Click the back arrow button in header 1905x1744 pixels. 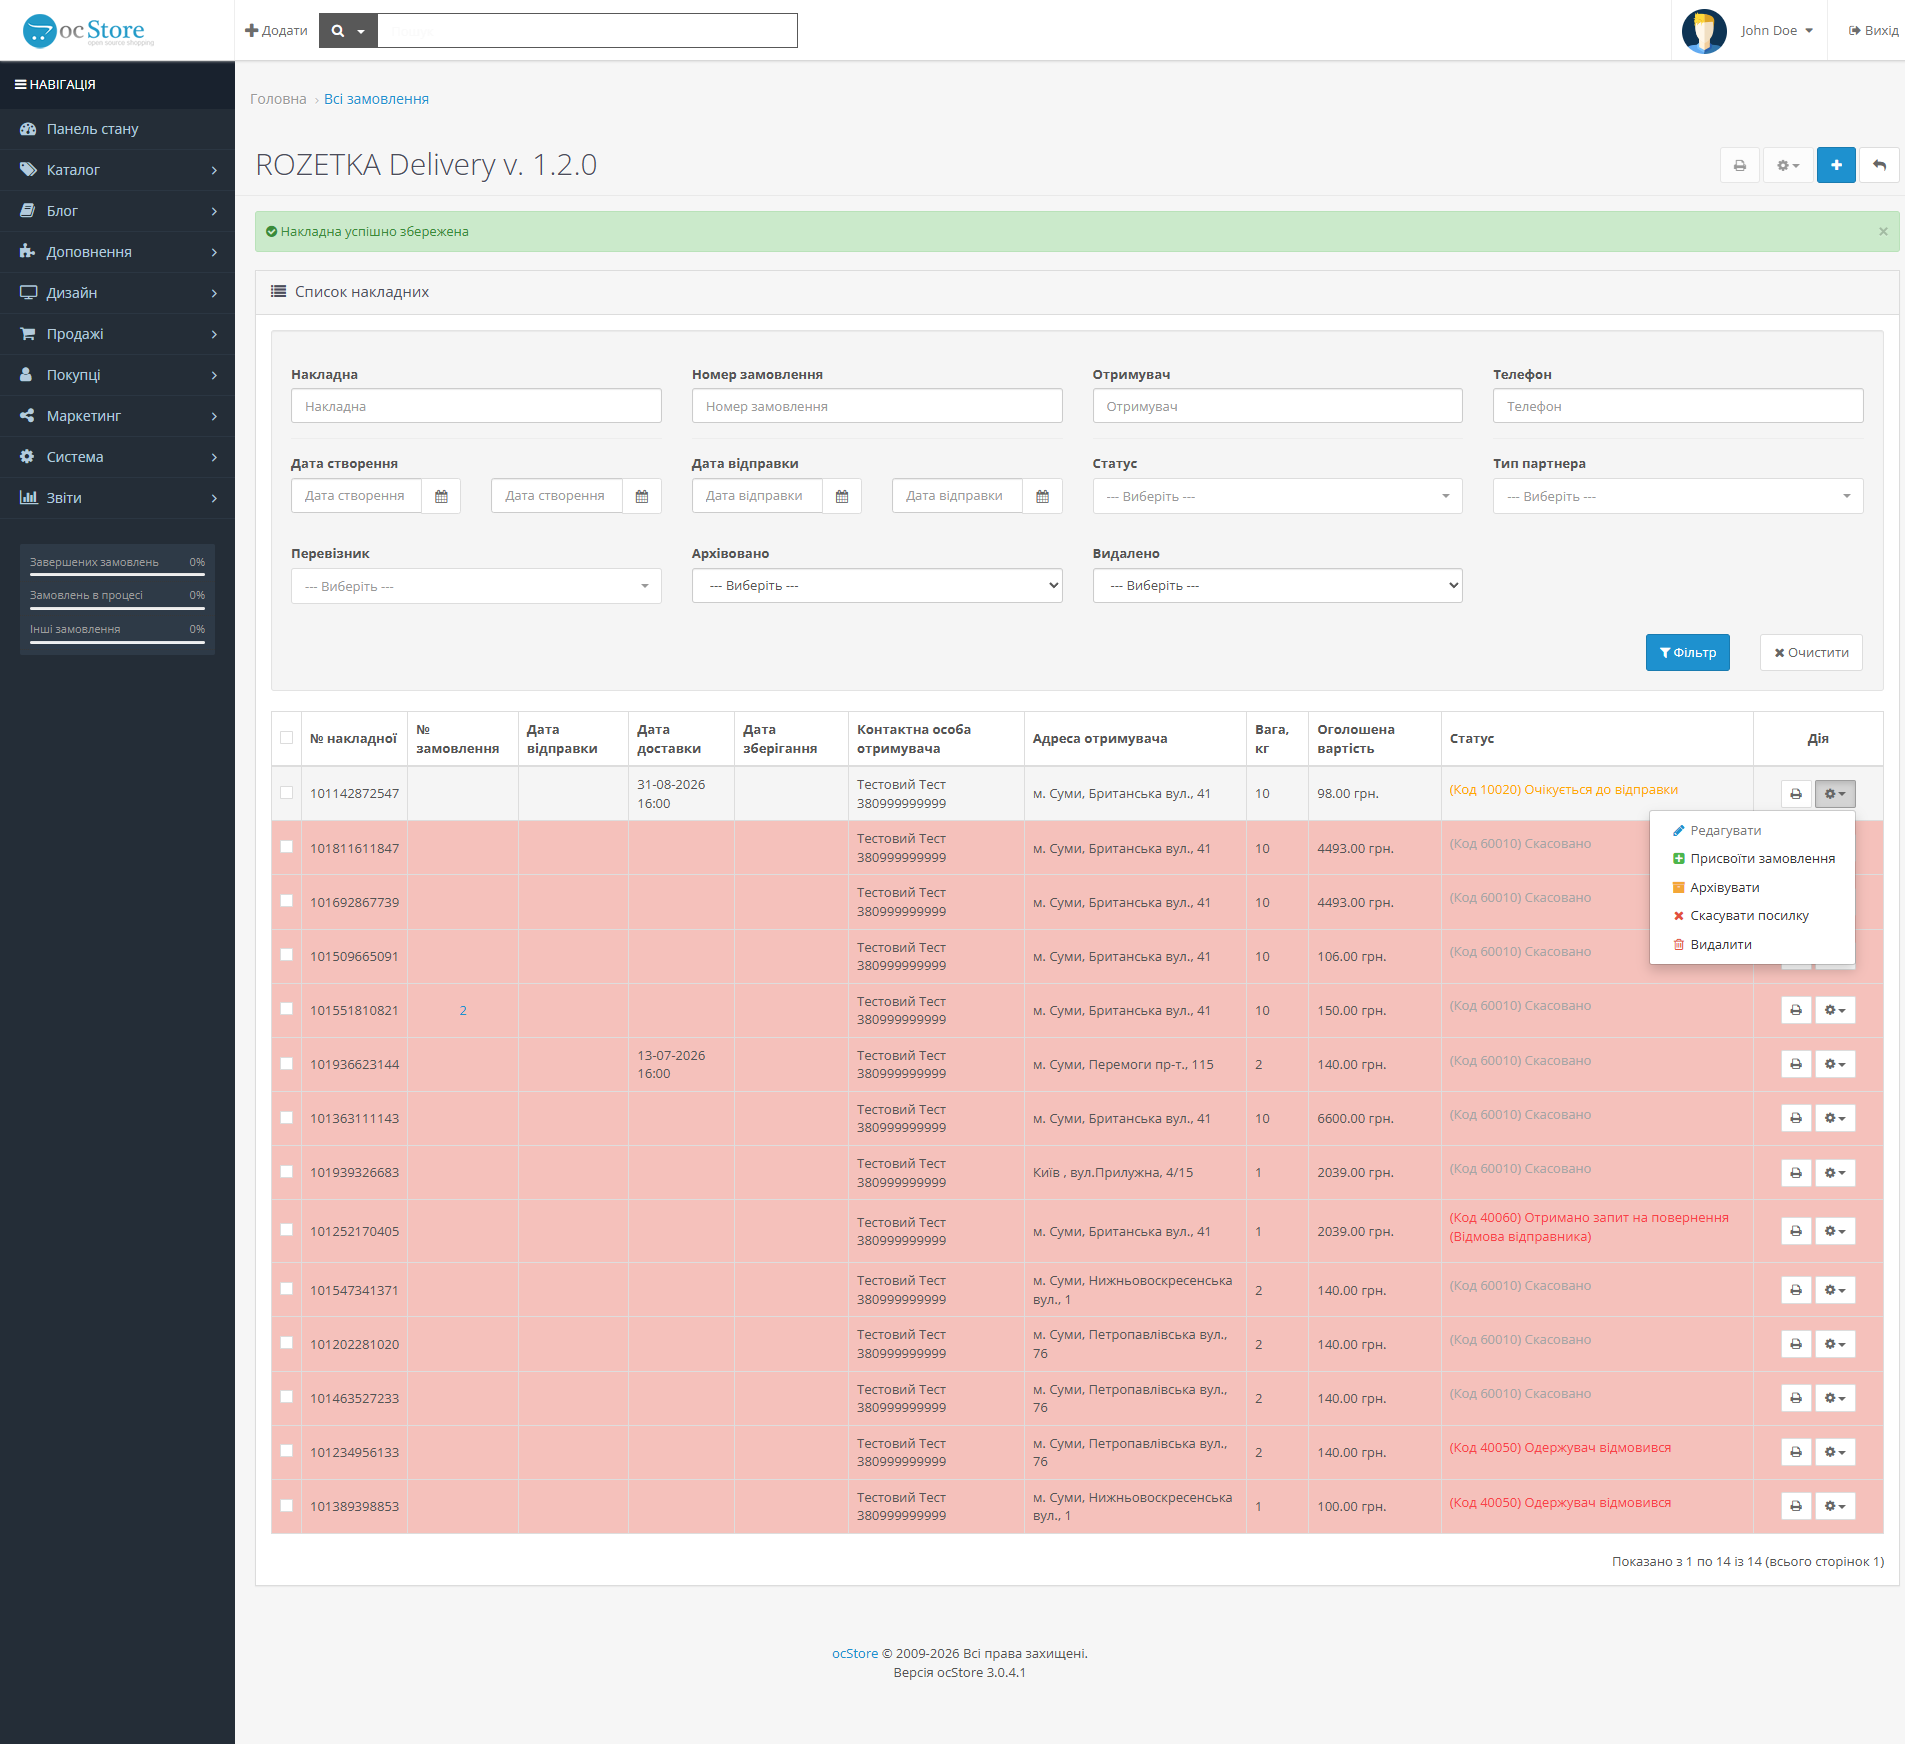[x=1879, y=165]
